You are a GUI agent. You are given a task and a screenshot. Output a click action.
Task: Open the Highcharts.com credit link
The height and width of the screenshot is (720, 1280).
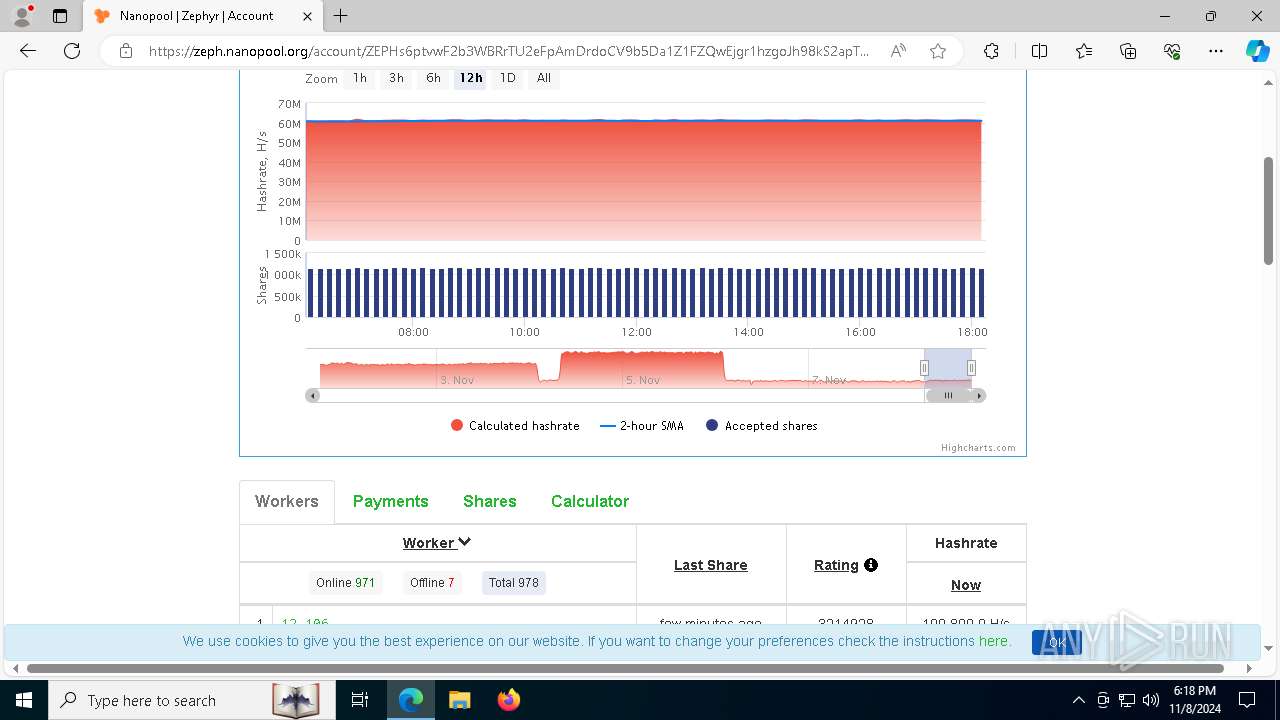[x=978, y=448]
